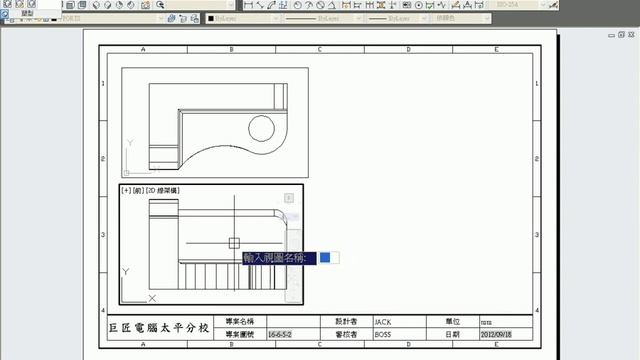Click the black color swatch in color dropdown
This screenshot has height=360, width=640.
pos(211,18)
